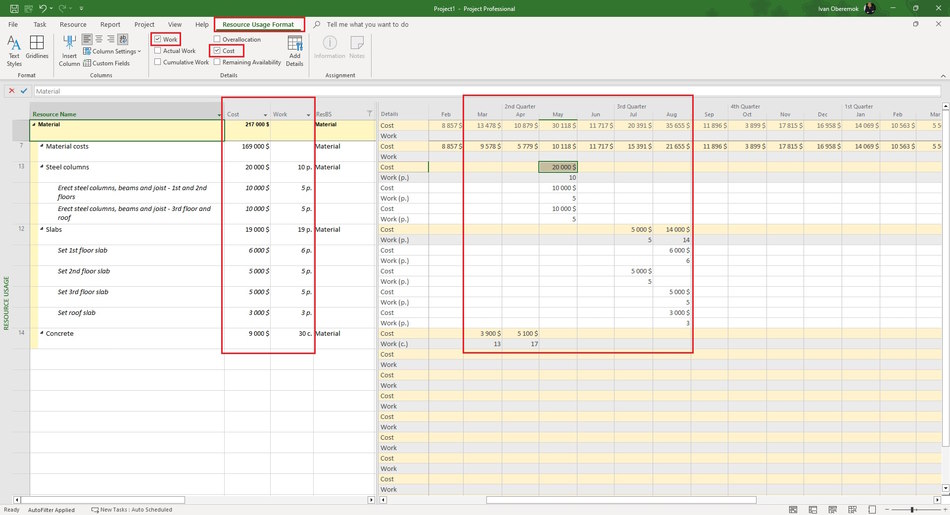The height and width of the screenshot is (515, 950).
Task: Click the second view shortcut icon in status bar
Action: [812, 510]
